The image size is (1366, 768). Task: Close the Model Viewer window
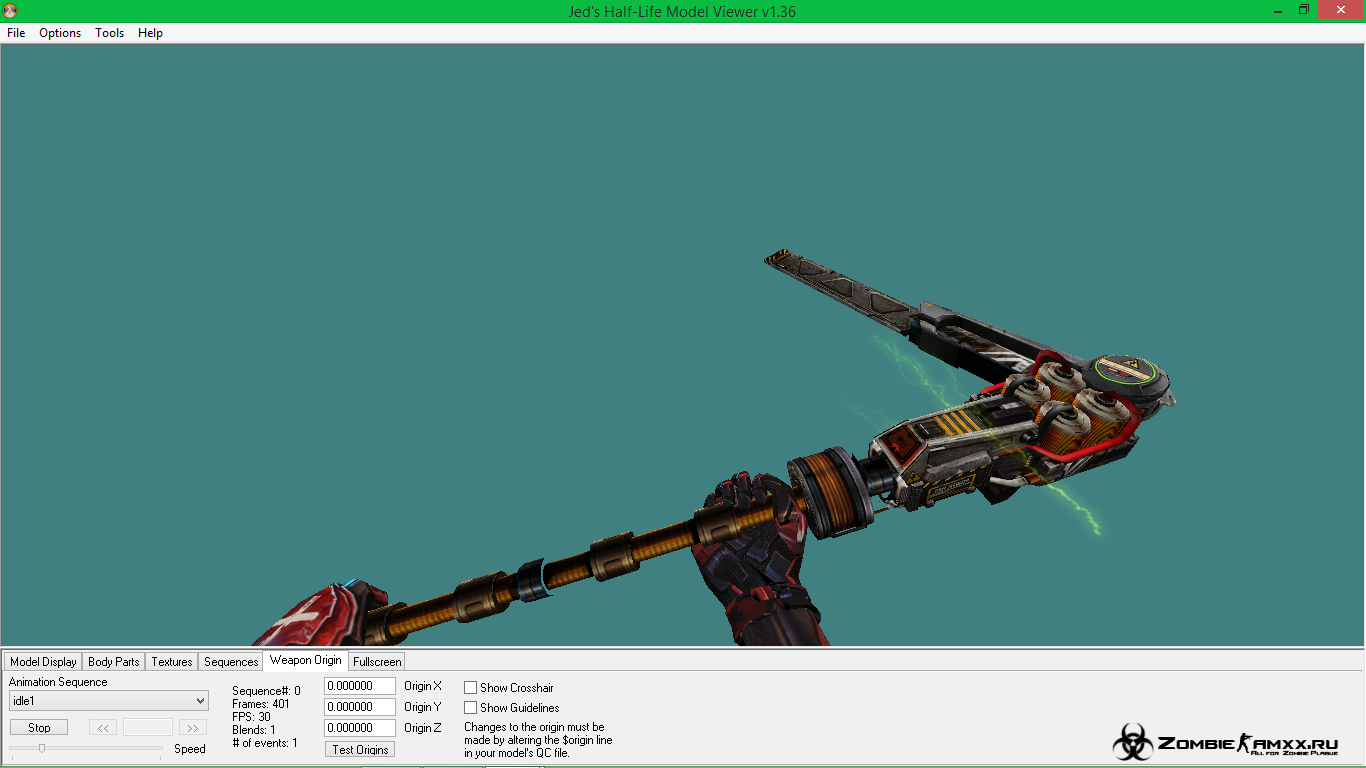(1341, 10)
